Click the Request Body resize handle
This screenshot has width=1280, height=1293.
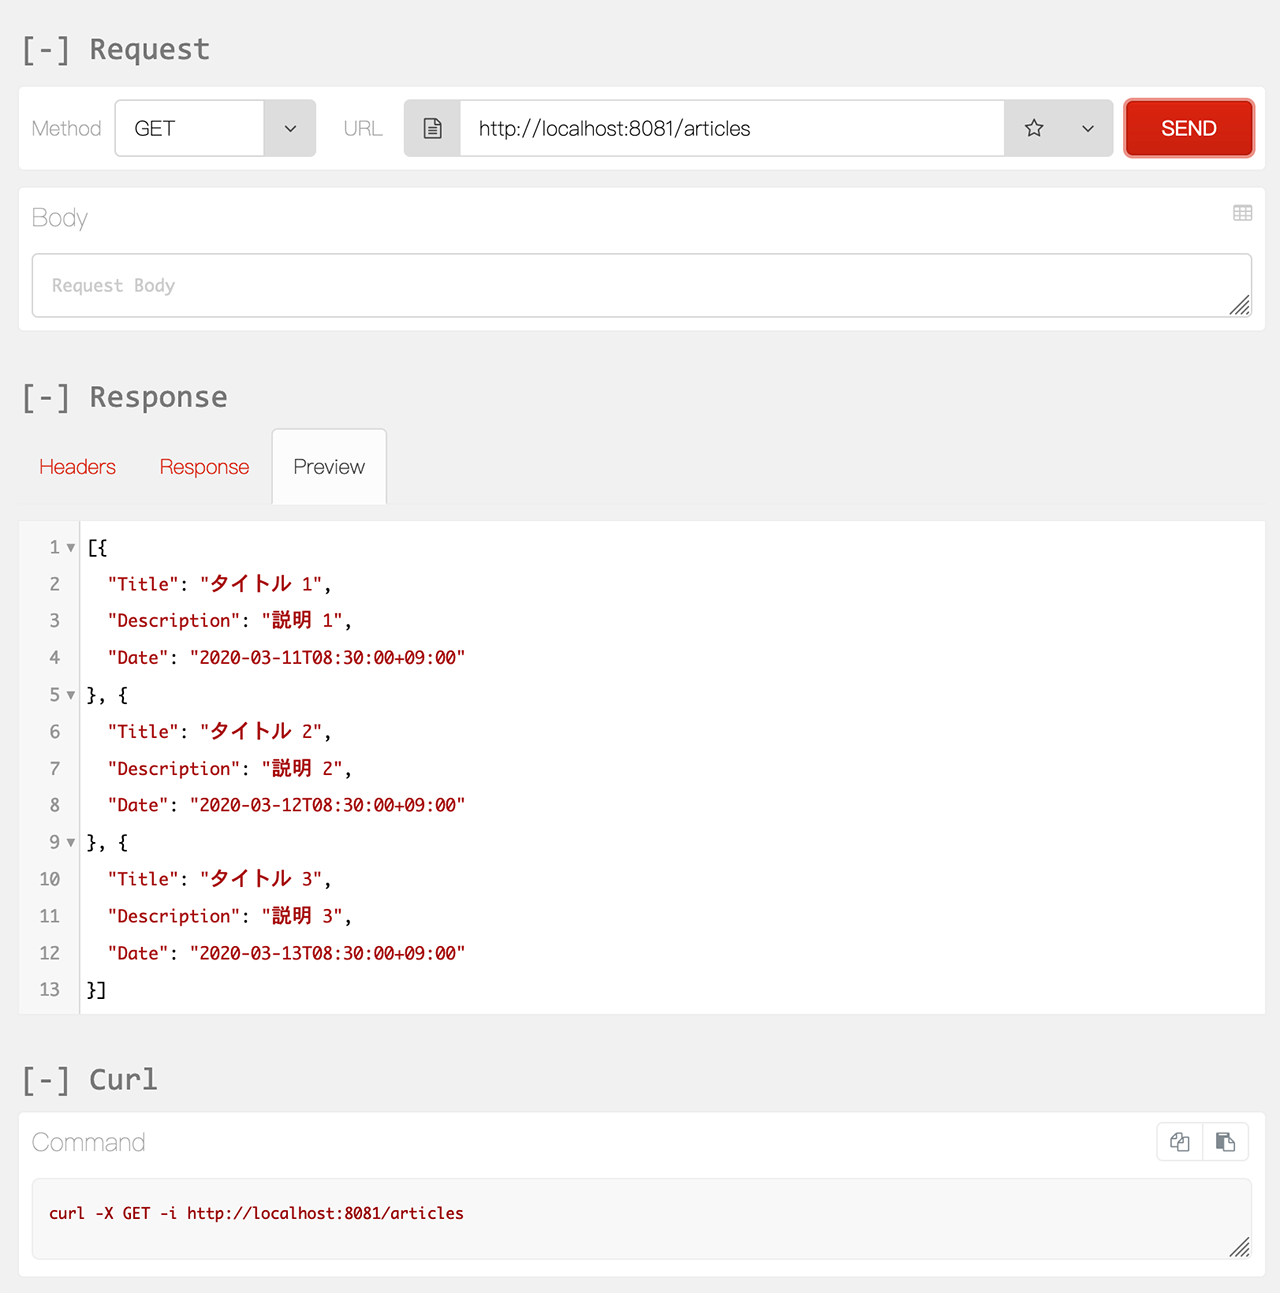(x=1240, y=306)
